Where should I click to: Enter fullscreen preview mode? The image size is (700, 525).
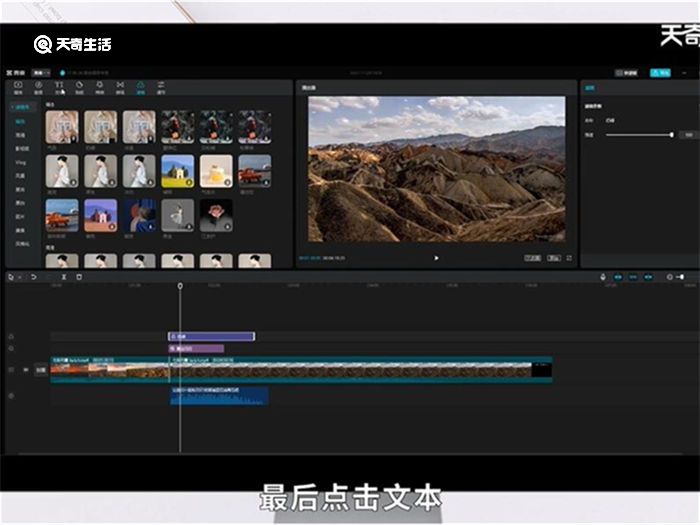pyautogui.click(x=569, y=258)
